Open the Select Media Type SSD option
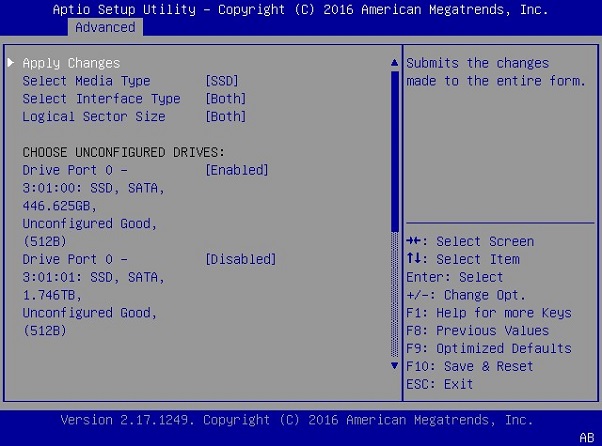This screenshot has width=602, height=446. point(221,81)
